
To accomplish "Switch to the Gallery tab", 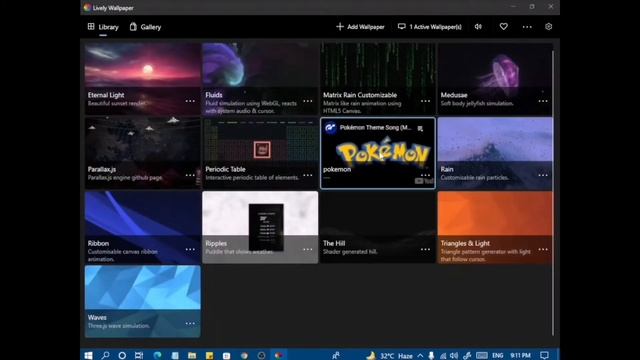I will point(145,27).
